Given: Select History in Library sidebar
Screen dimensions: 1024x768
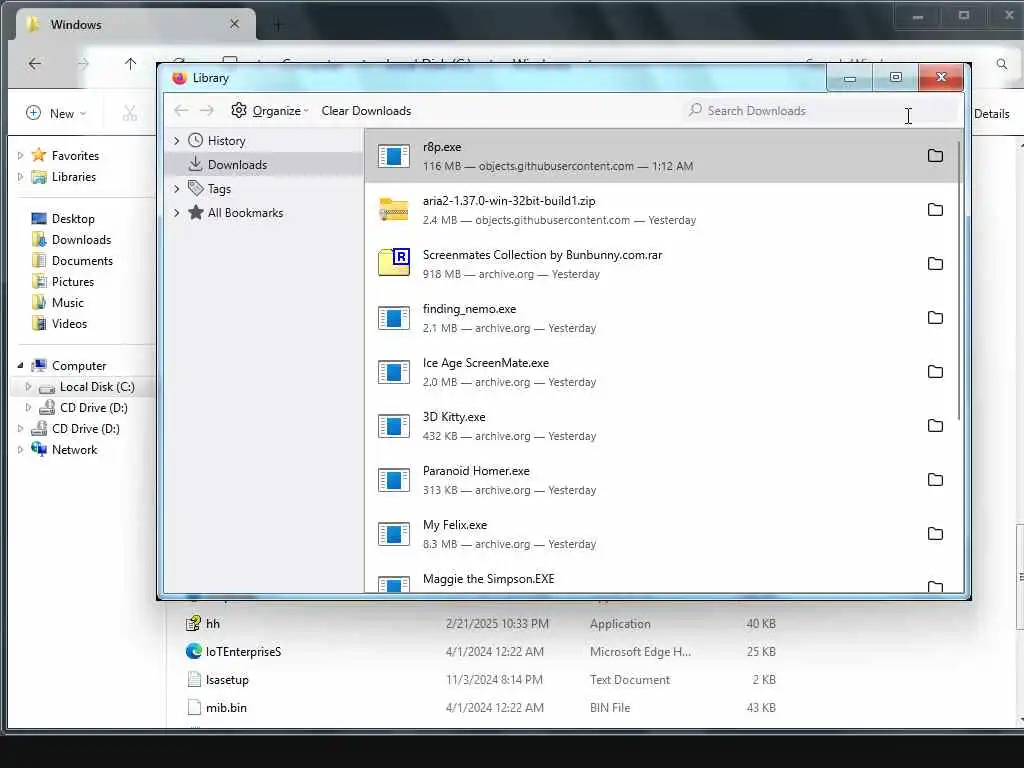Looking at the screenshot, I should coord(264,140).
